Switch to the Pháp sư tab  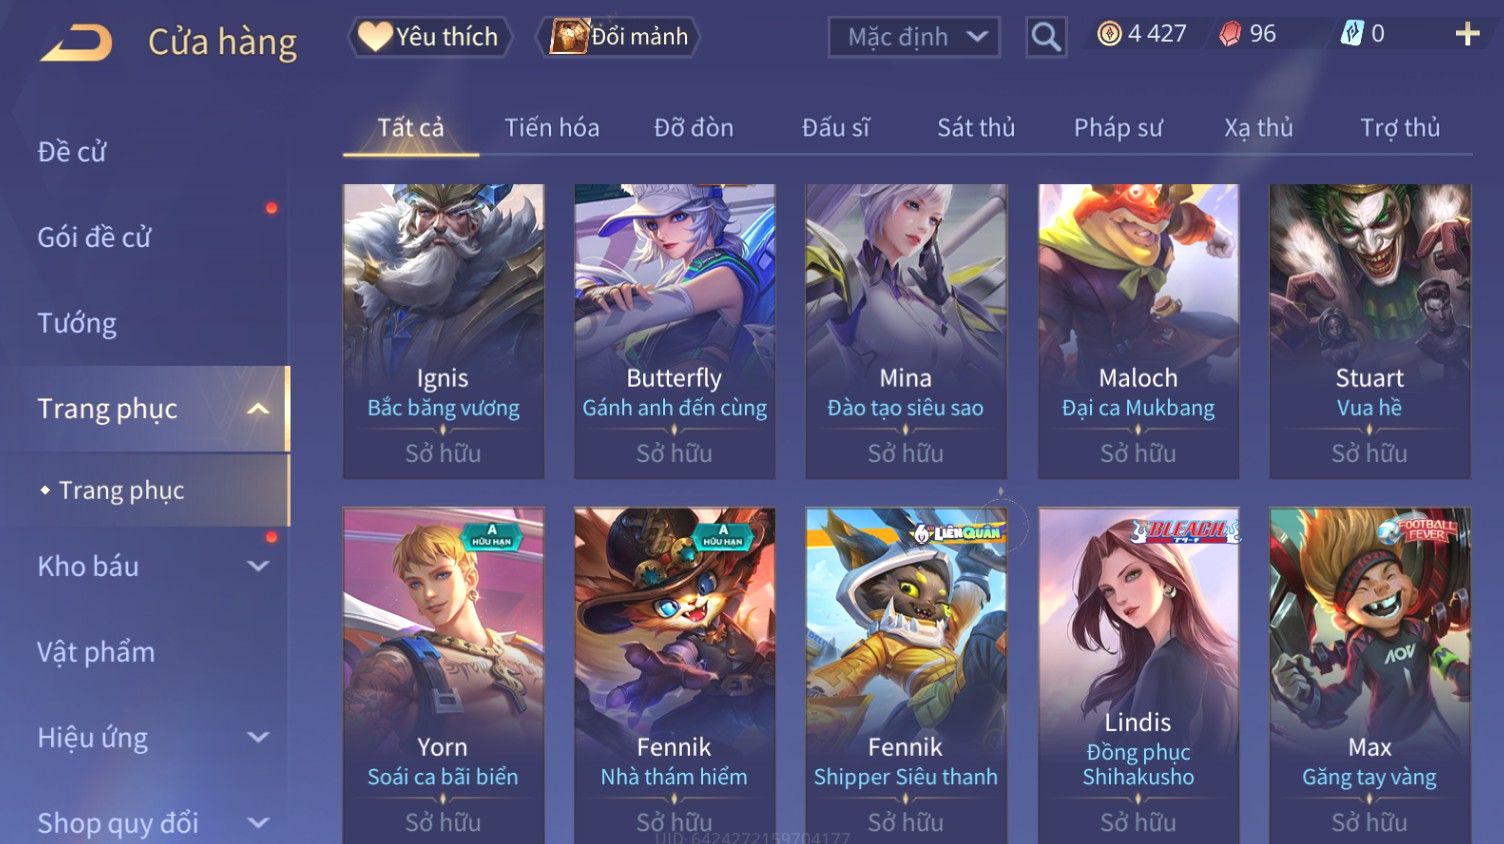click(x=1118, y=128)
